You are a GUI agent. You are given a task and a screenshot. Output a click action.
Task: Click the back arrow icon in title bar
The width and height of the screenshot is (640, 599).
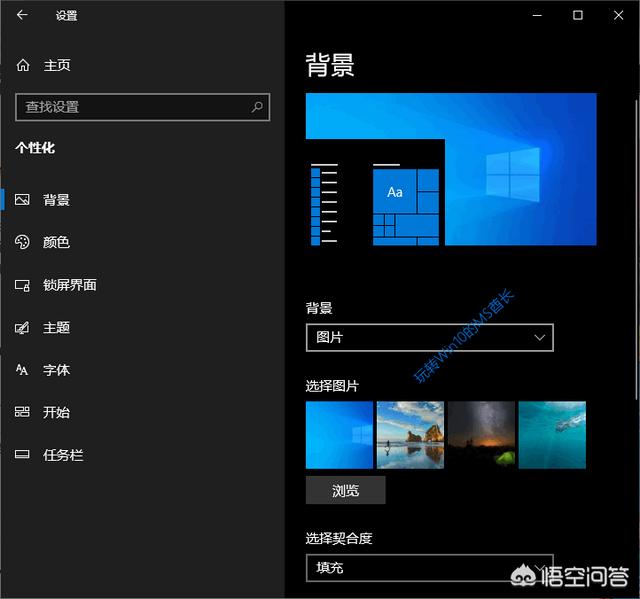click(x=23, y=15)
